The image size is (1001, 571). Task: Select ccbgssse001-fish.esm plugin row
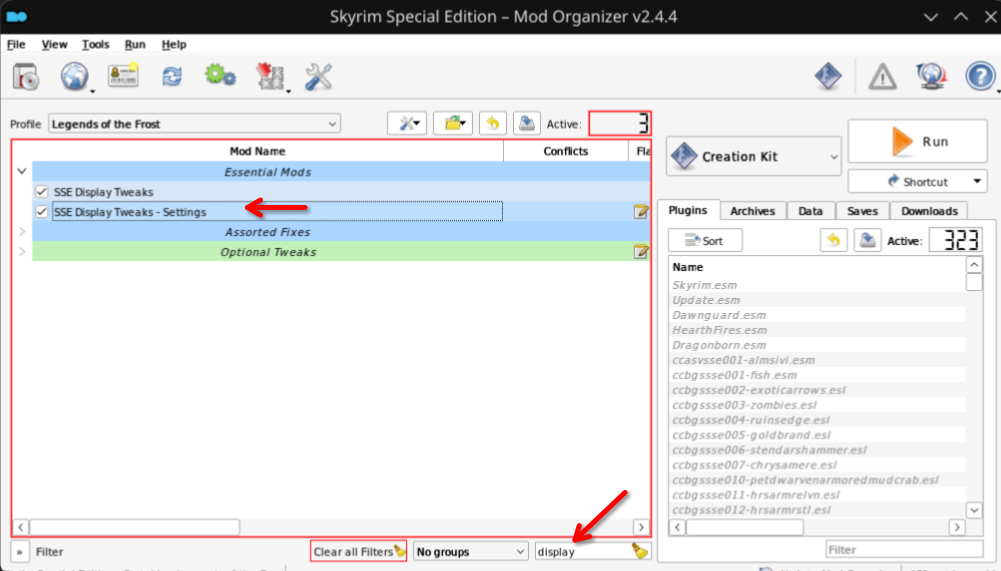pos(817,375)
